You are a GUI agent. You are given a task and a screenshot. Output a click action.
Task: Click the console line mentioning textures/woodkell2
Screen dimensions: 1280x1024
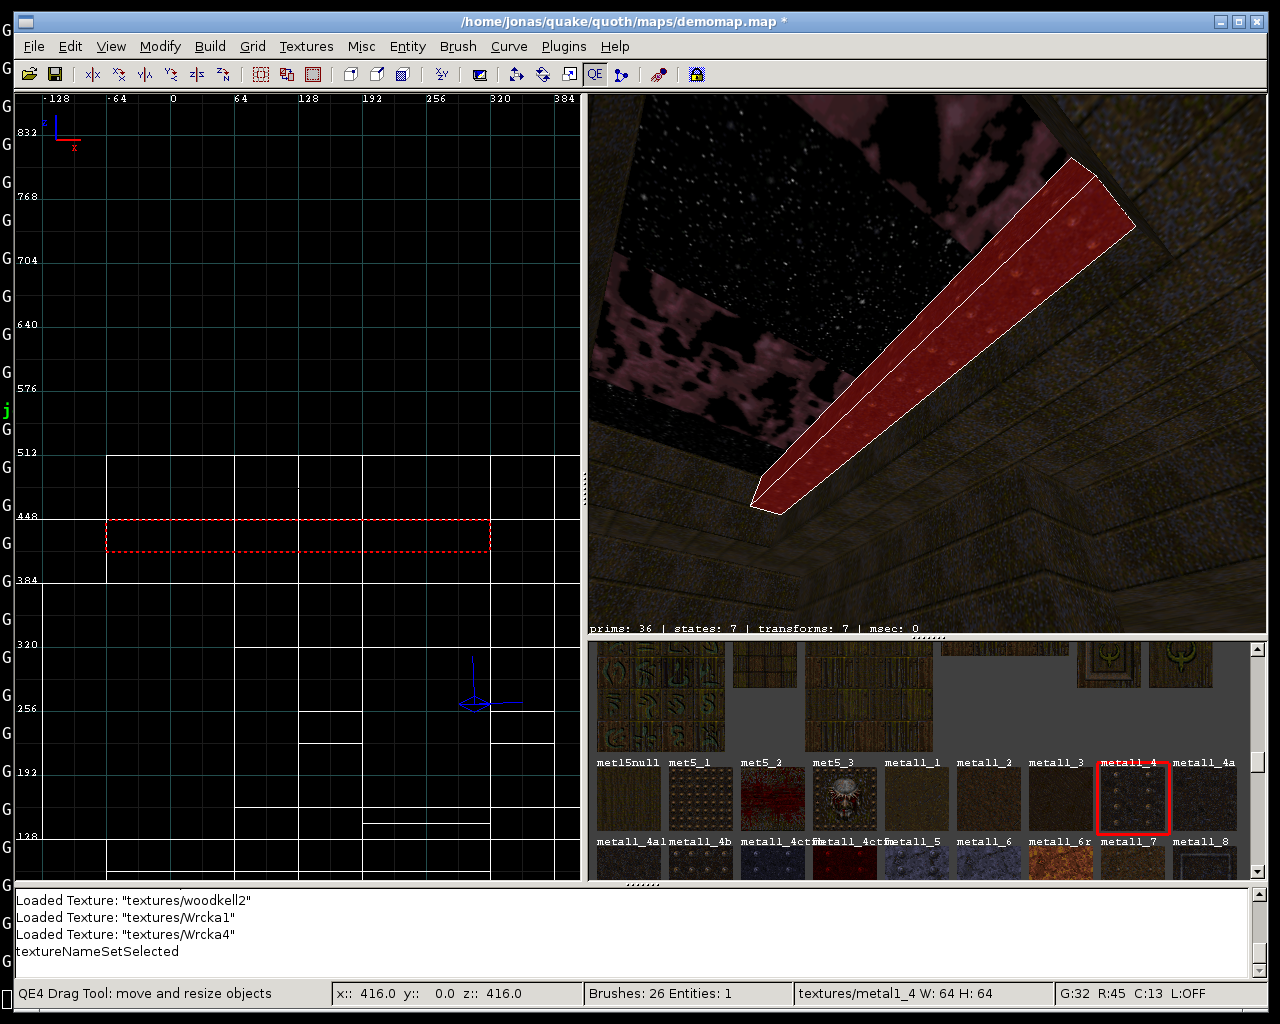coord(134,901)
